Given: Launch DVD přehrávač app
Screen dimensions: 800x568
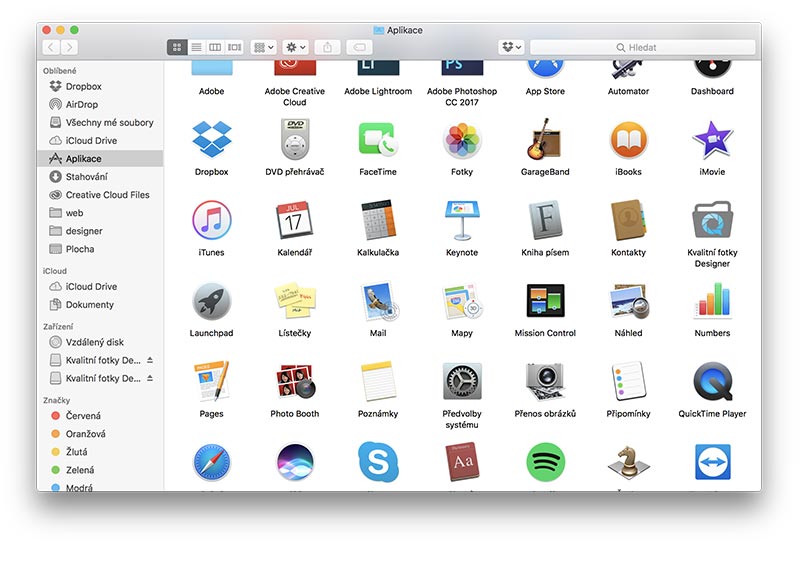Looking at the screenshot, I should coord(295,139).
